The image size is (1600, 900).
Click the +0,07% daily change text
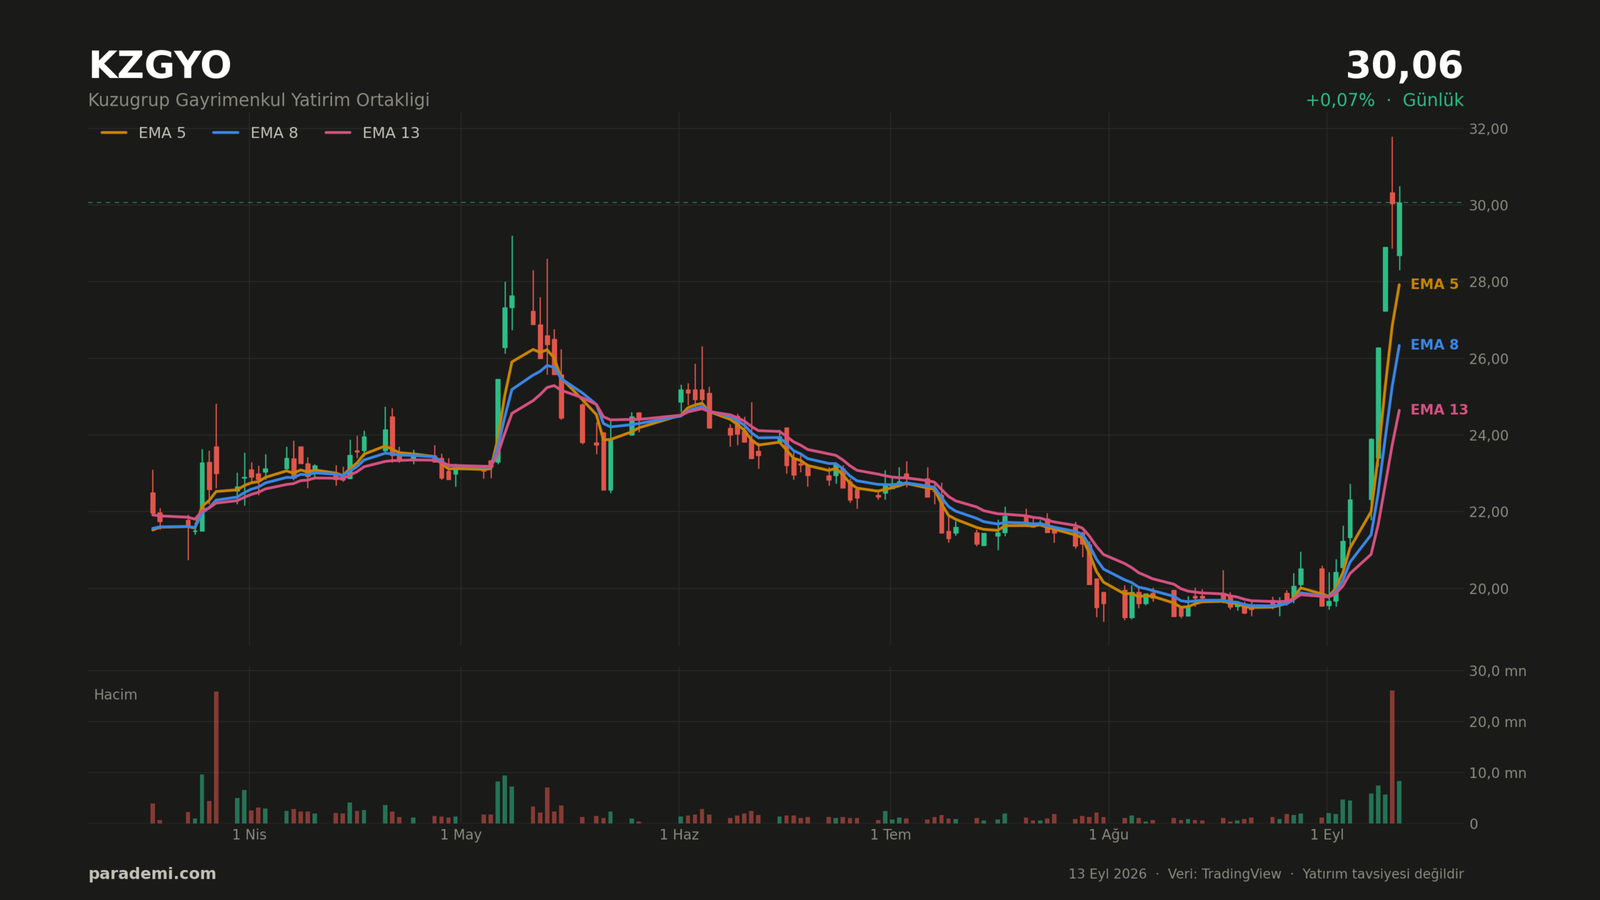click(1340, 100)
